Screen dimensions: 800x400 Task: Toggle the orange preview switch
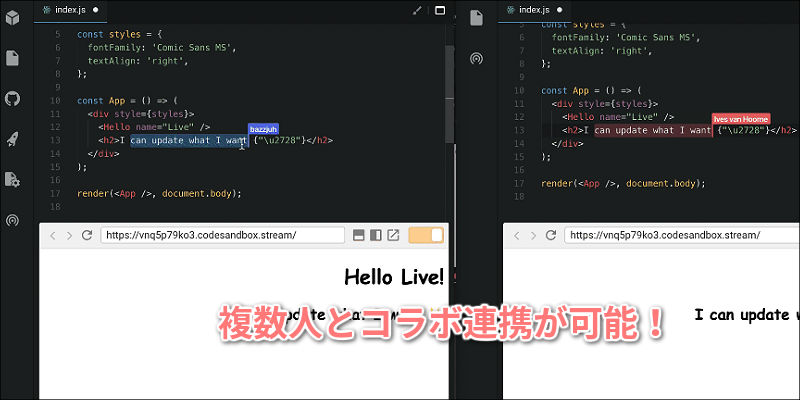tap(426, 235)
